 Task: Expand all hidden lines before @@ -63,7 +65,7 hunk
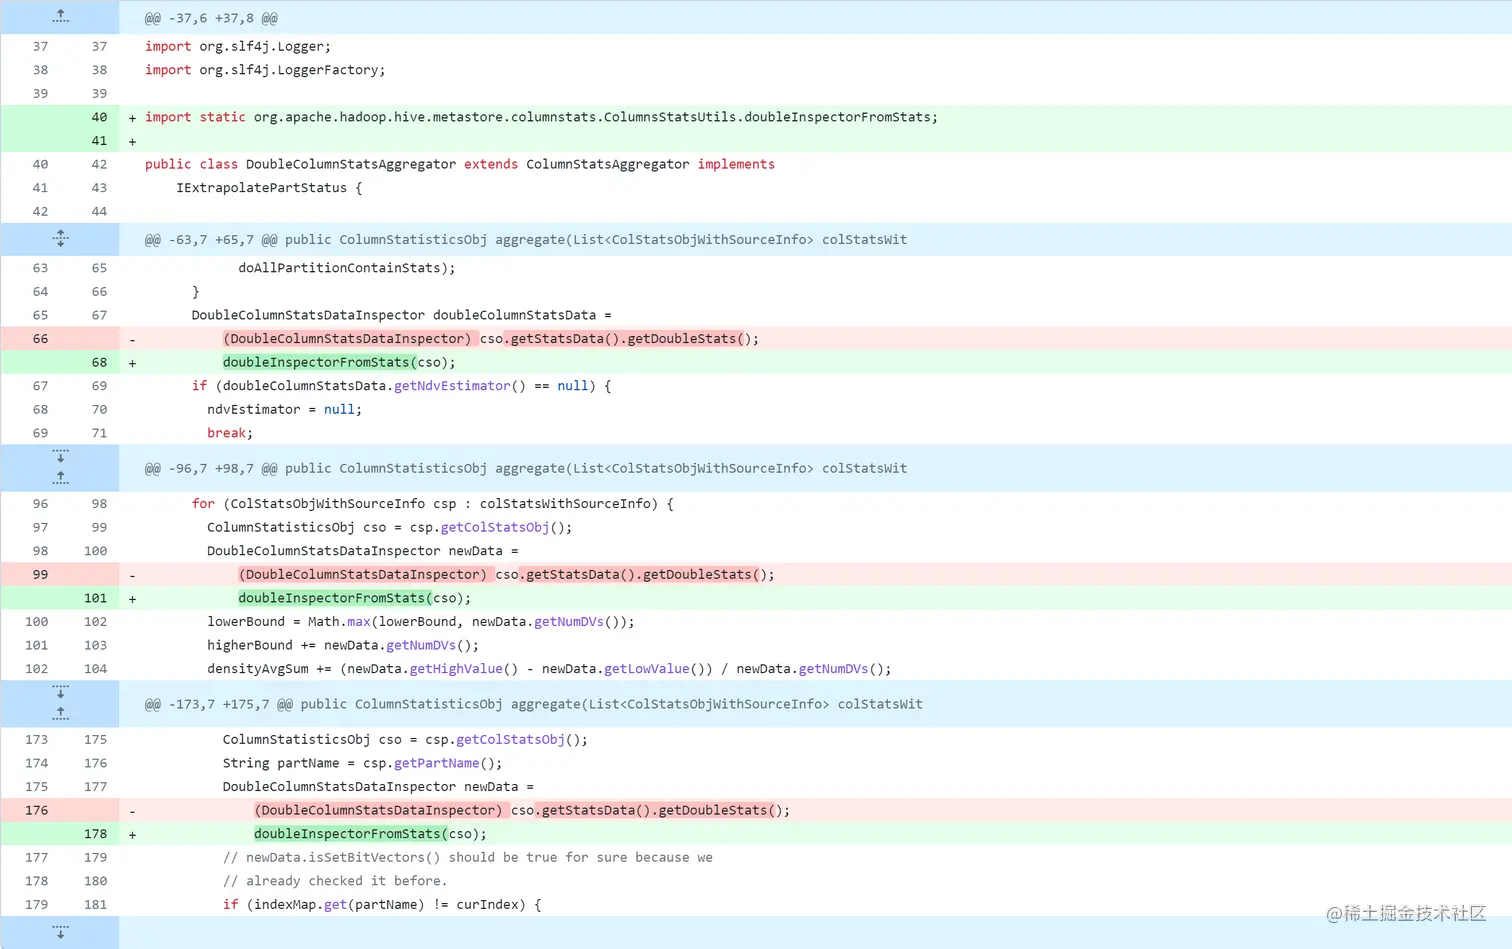(x=60, y=239)
